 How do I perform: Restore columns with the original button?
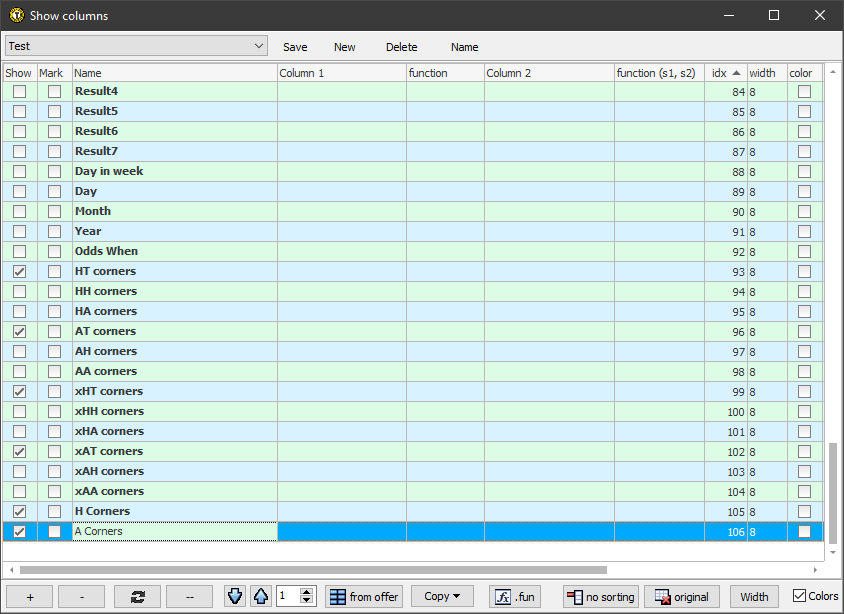(x=682, y=597)
